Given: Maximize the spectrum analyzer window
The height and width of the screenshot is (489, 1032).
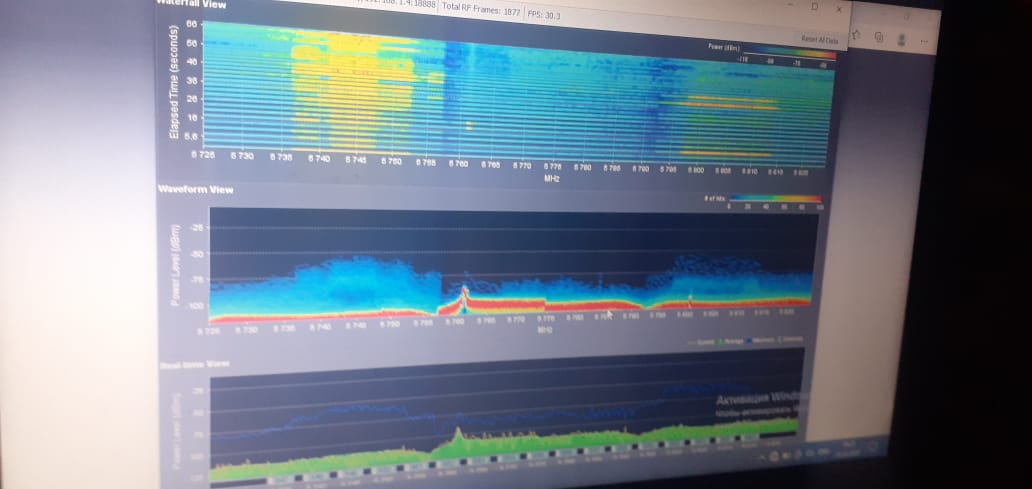Looking at the screenshot, I should click(814, 6).
